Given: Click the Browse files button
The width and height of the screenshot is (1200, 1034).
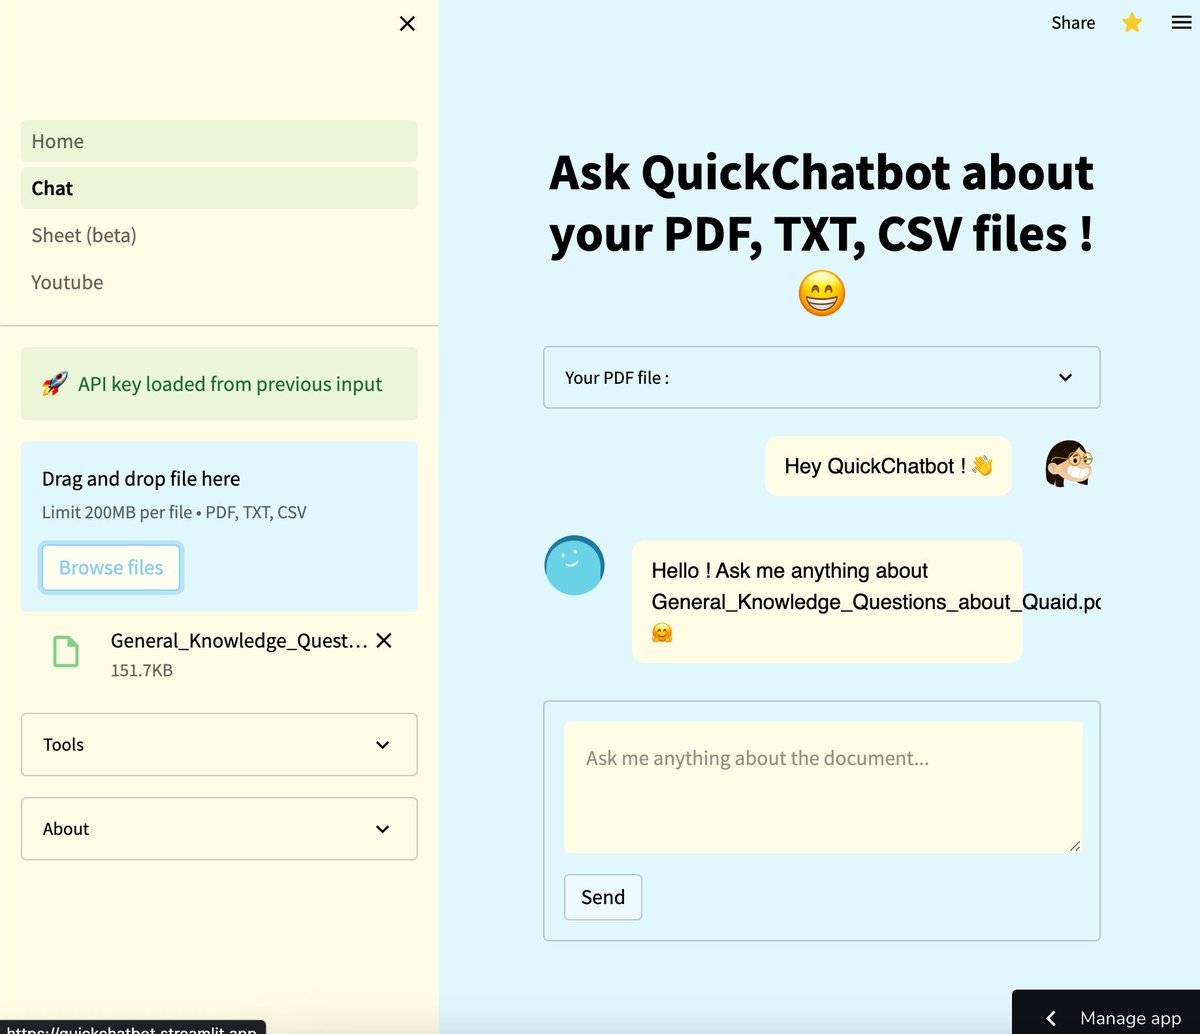Looking at the screenshot, I should click(111, 567).
